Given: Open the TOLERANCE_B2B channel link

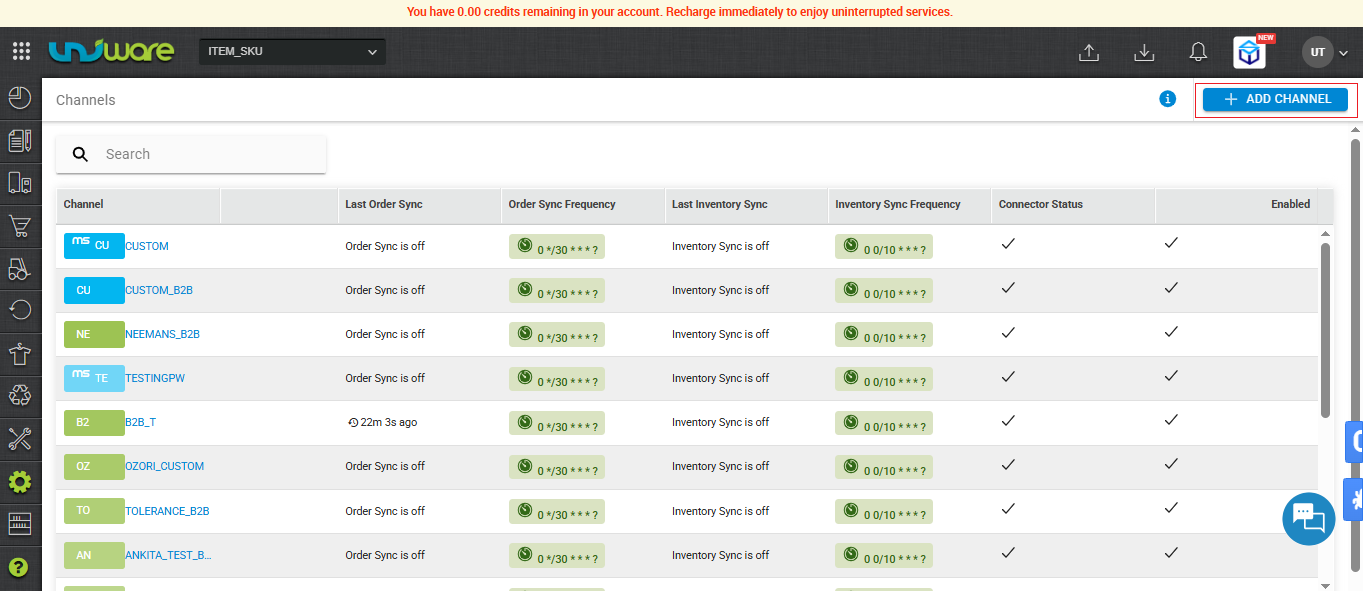Looking at the screenshot, I should [167, 511].
